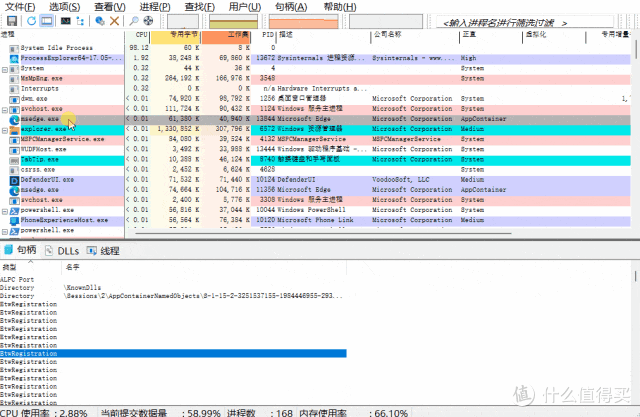Open the 查找(F) menu
The height and width of the screenshot is (417, 640).
[200, 7]
